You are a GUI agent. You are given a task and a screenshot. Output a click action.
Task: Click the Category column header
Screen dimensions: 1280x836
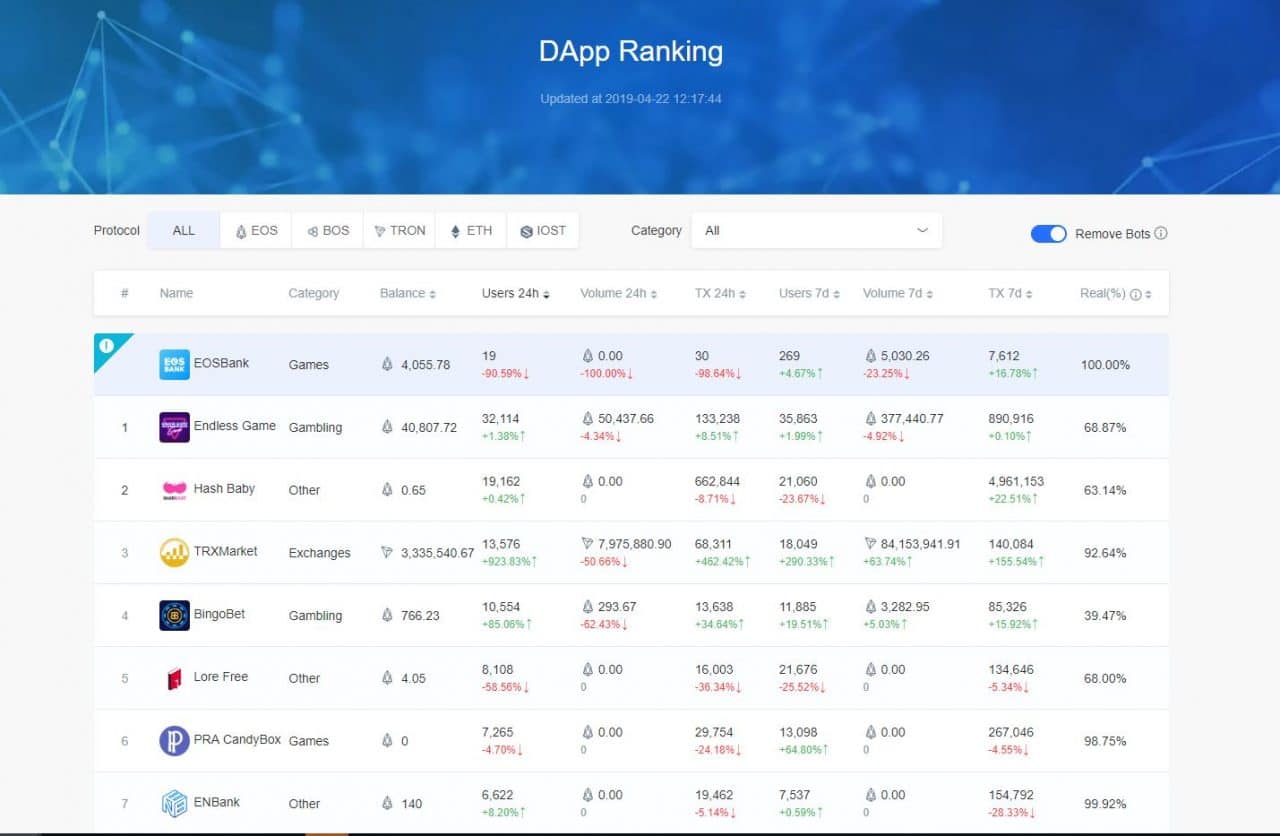314,293
